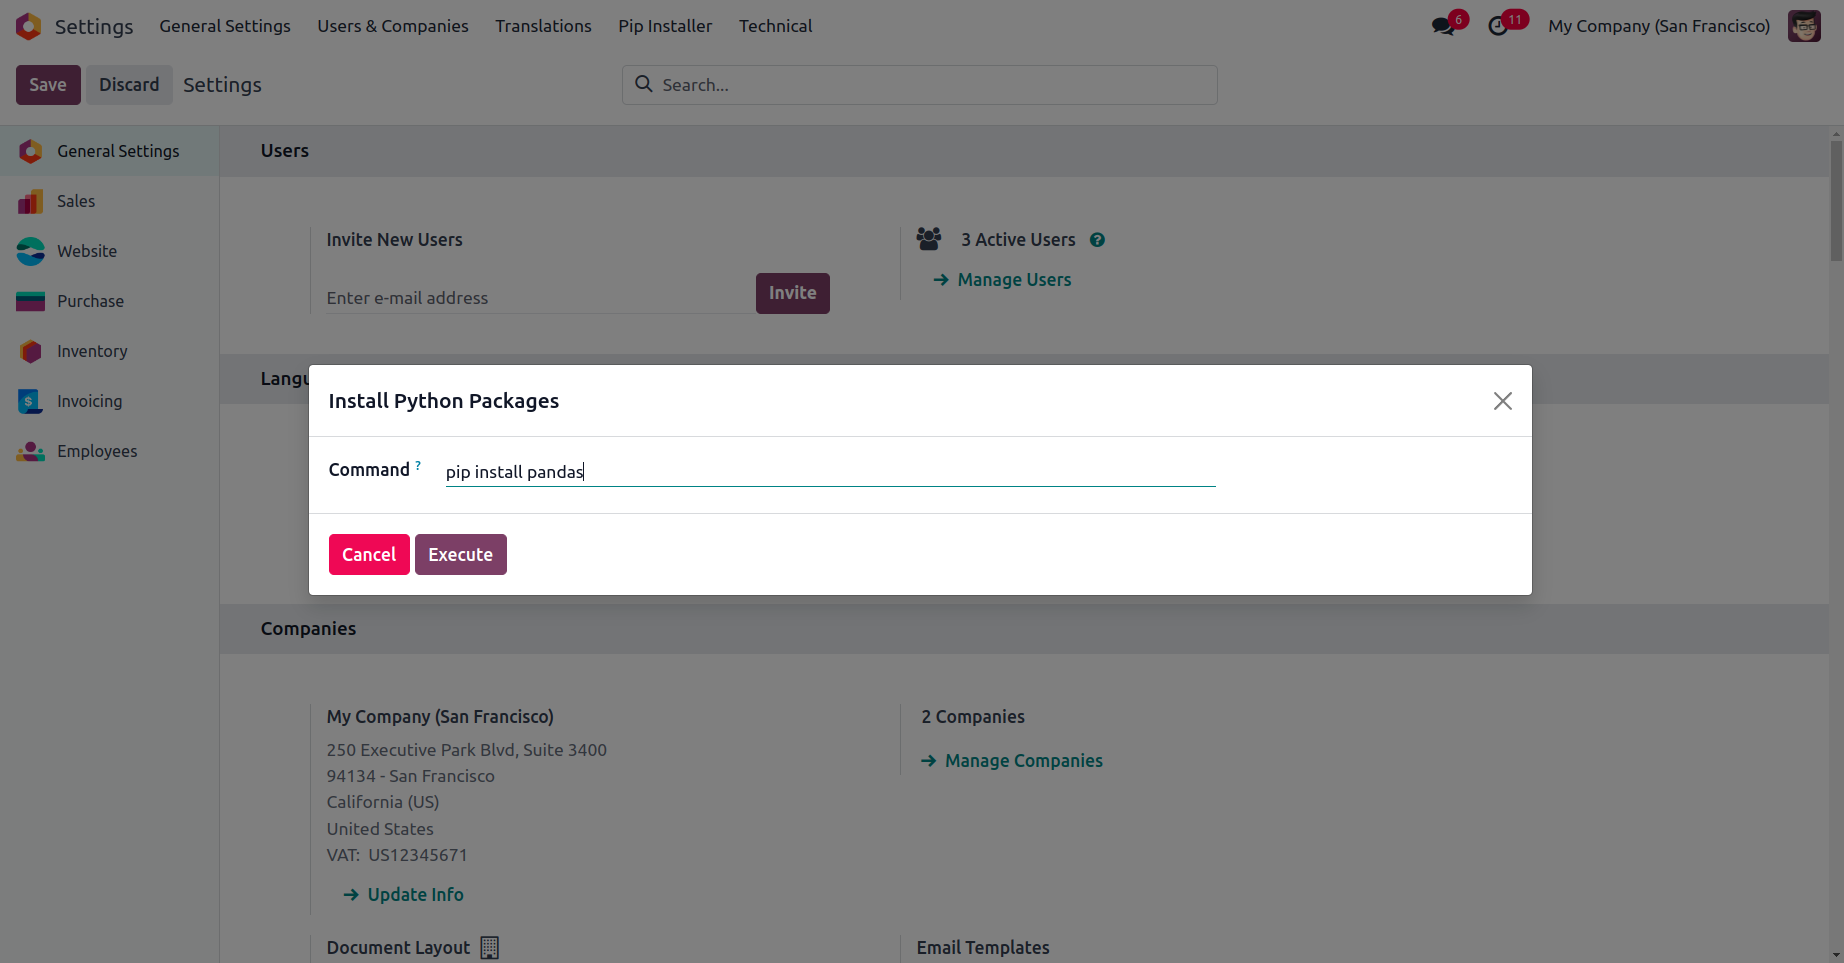
Task: Click the Active Users help question icon
Action: pos(1097,240)
